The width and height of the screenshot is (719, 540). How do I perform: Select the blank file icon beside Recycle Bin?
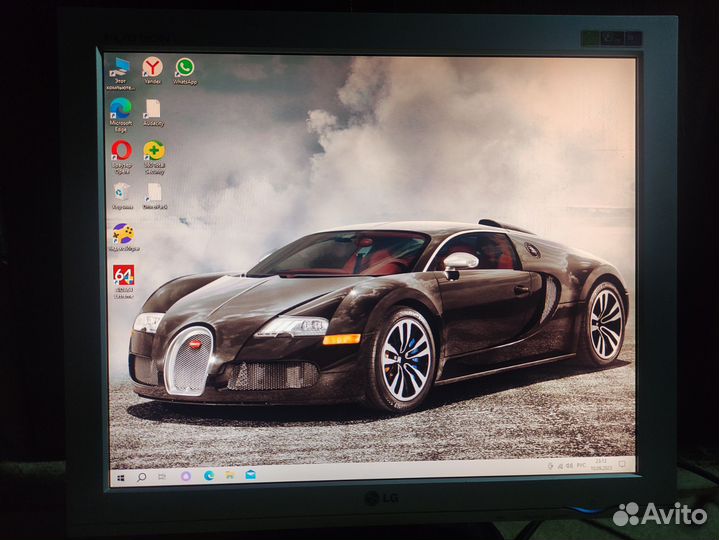pos(154,191)
